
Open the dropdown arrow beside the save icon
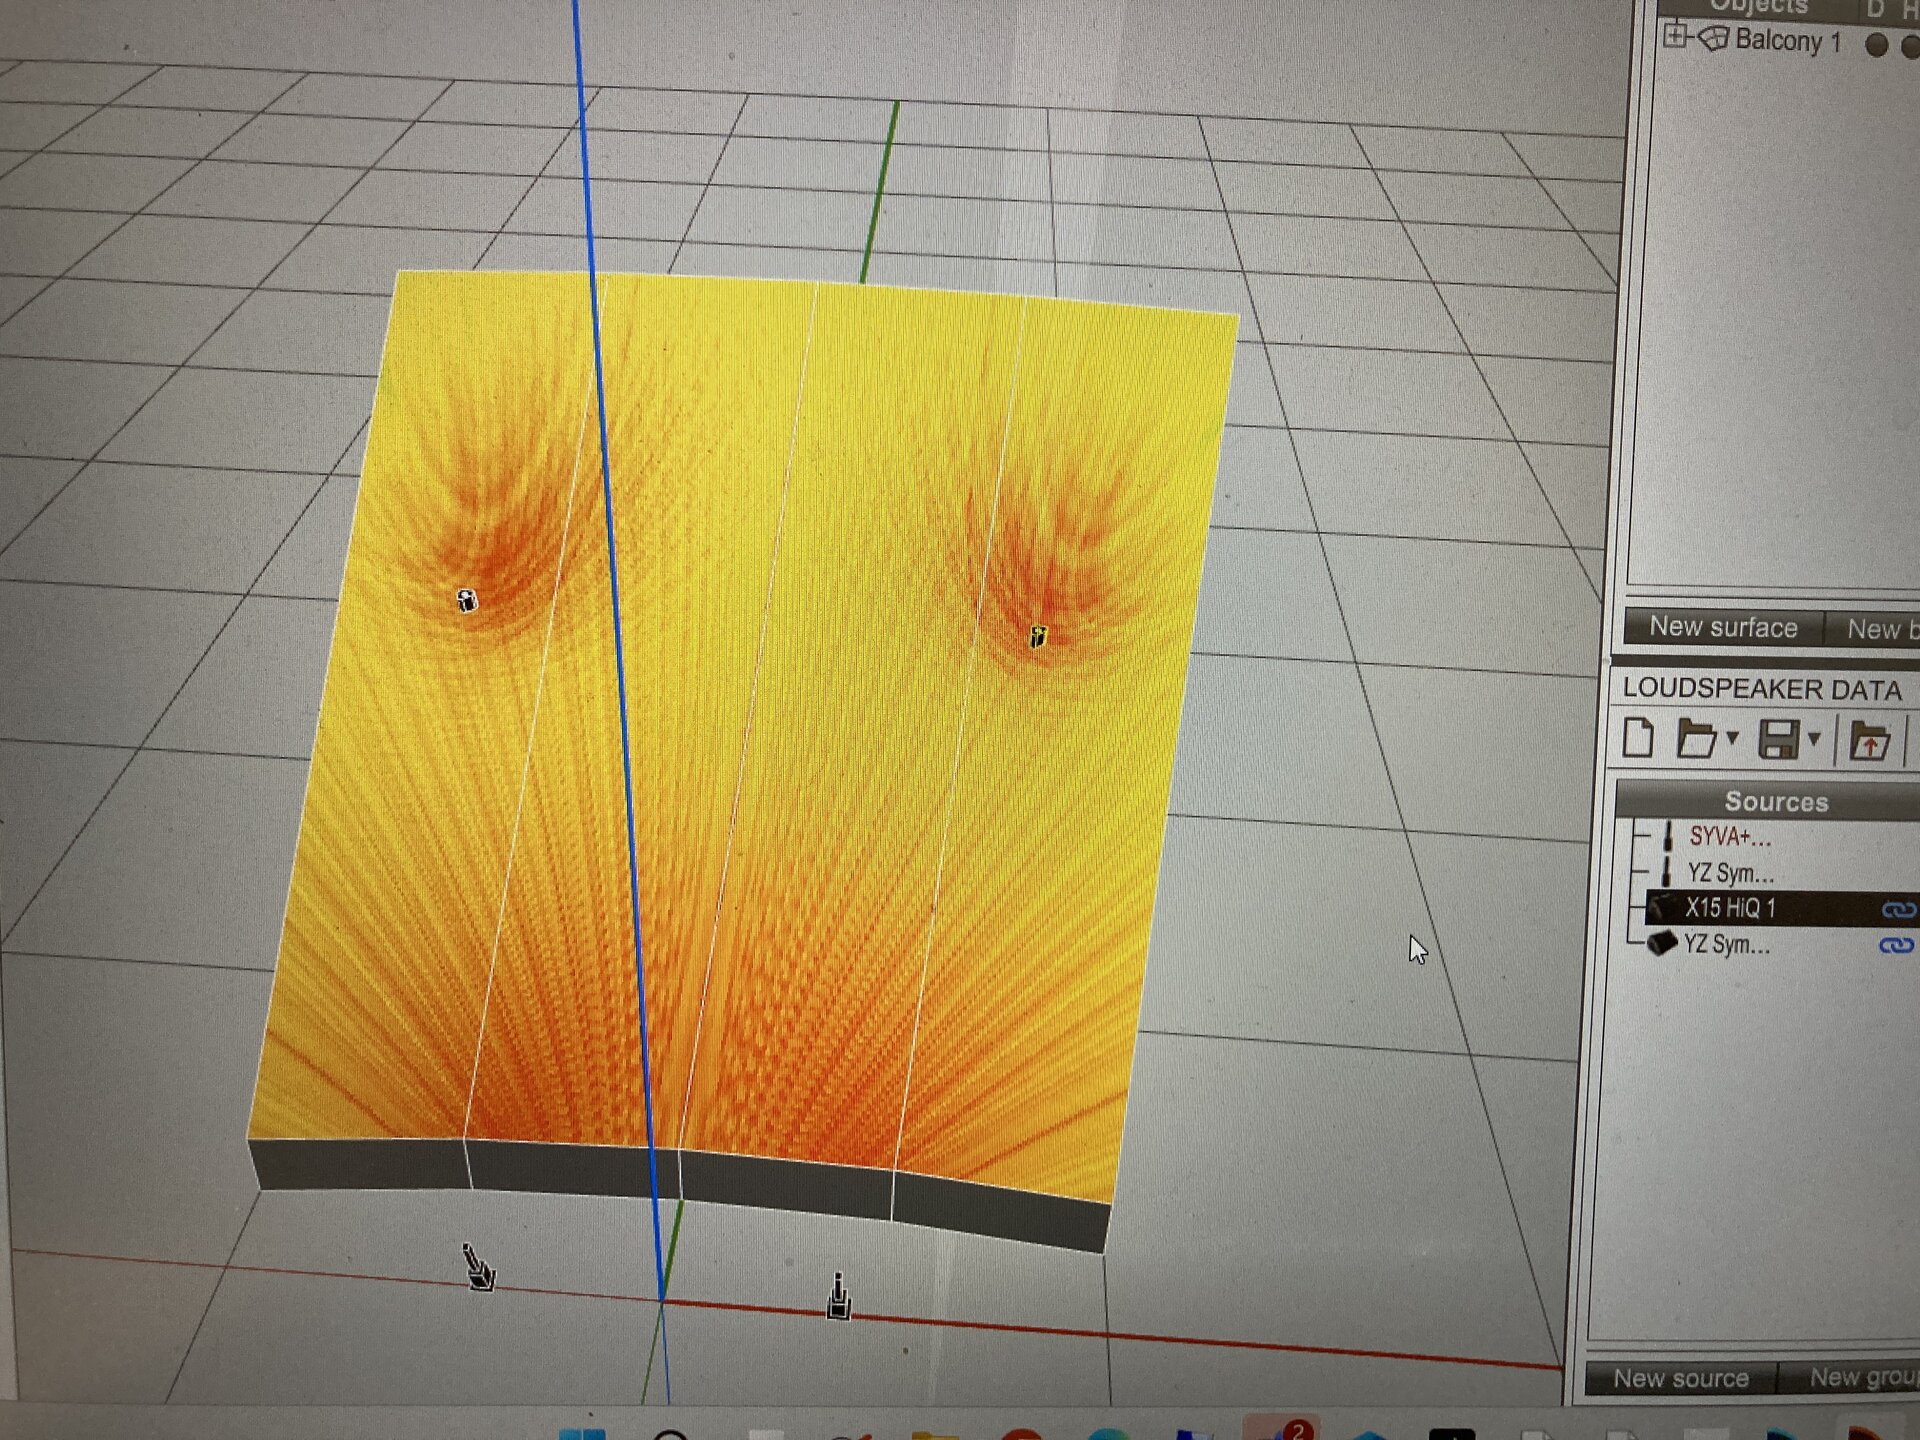1814,740
